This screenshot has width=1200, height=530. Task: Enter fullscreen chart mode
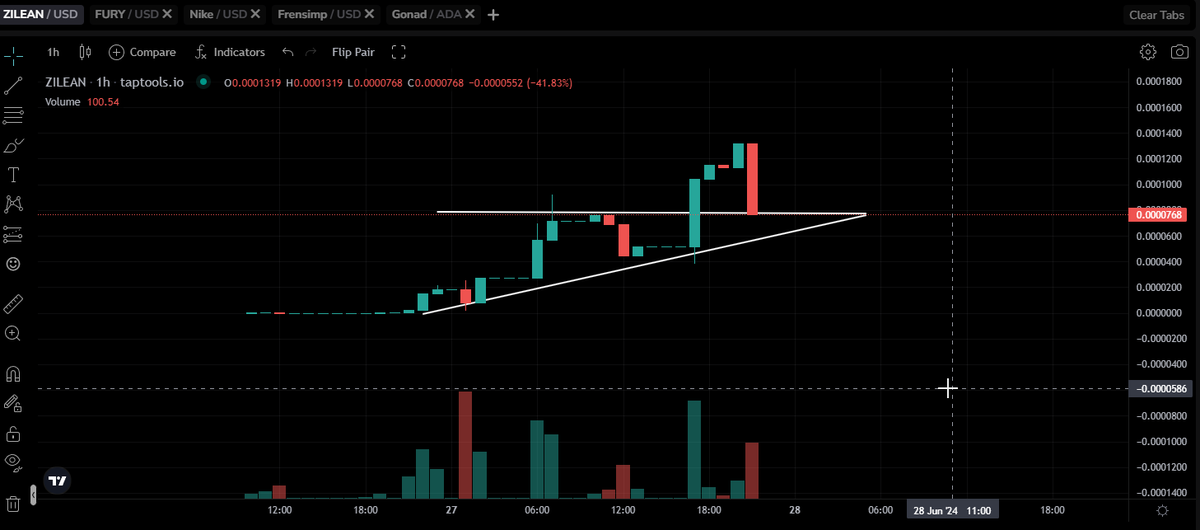click(399, 52)
